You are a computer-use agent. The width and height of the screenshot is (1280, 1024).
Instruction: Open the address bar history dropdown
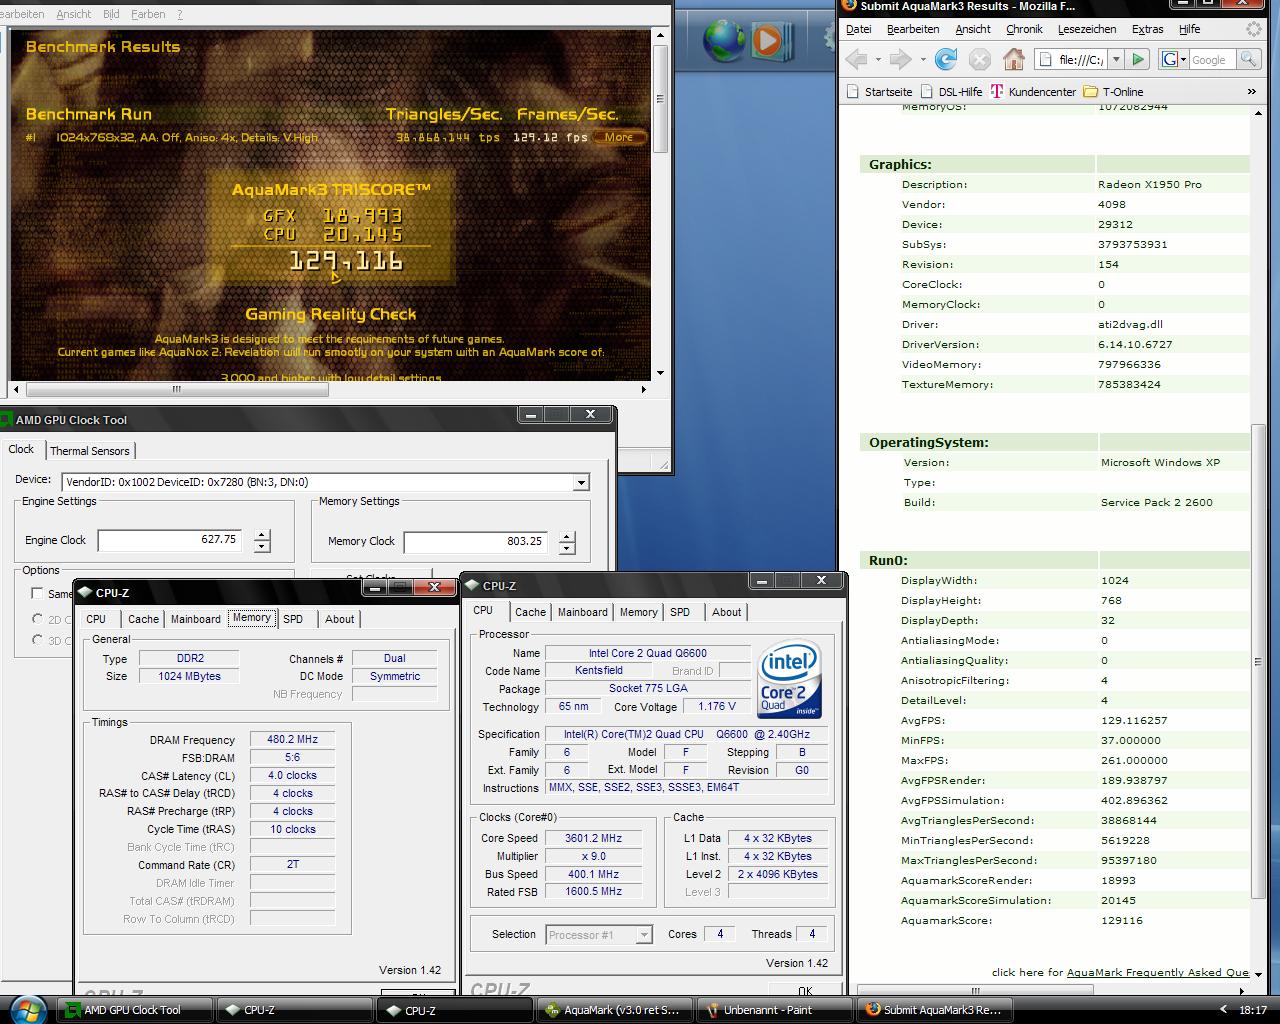1118,60
